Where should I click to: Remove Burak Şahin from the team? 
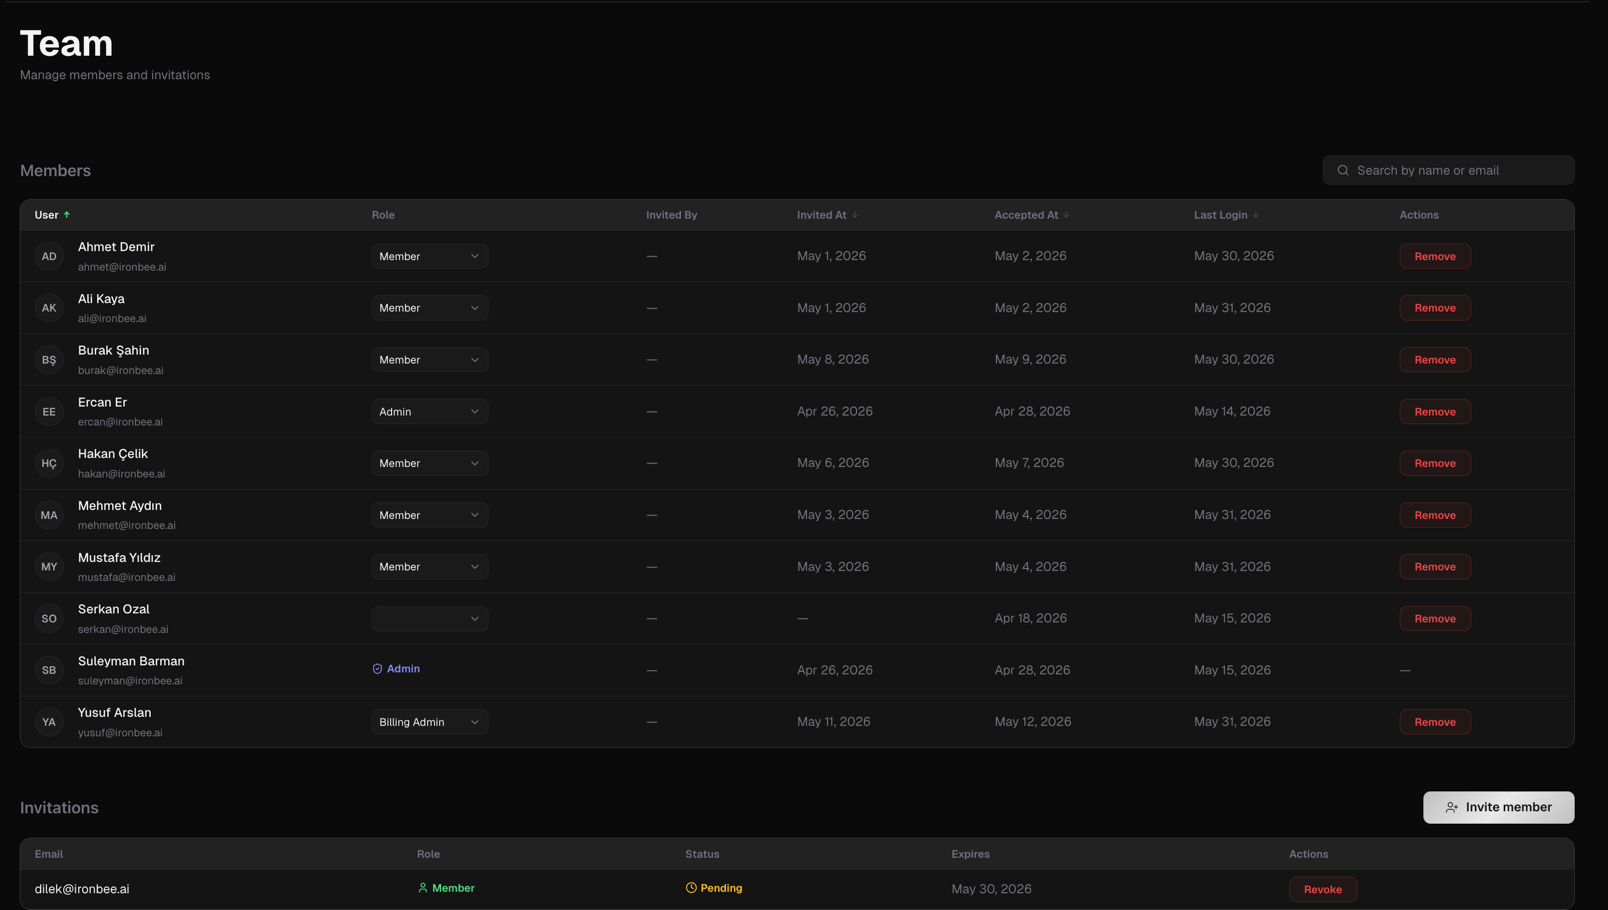1435,360
